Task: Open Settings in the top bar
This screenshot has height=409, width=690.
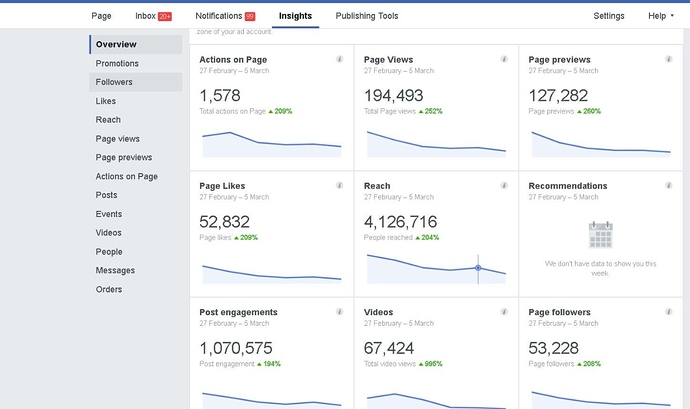Action: click(609, 16)
